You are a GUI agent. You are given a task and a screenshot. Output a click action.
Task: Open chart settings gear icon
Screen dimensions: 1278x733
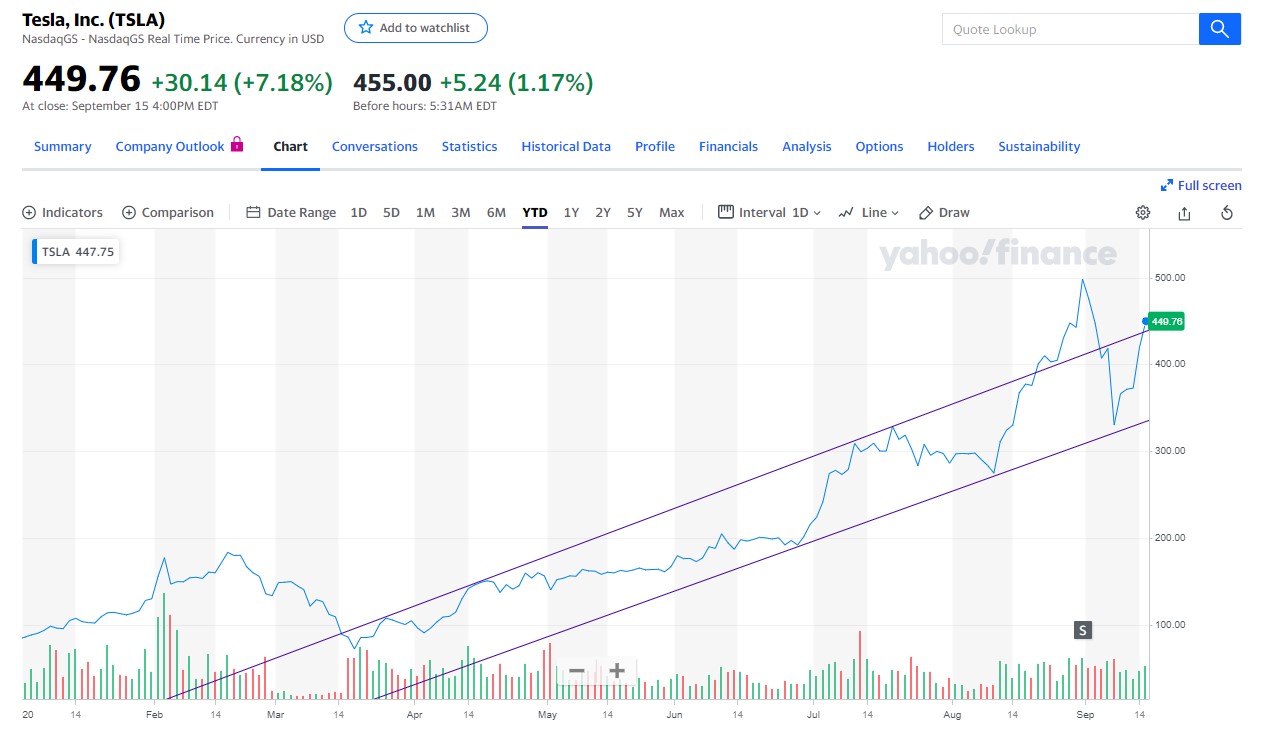(x=1143, y=213)
